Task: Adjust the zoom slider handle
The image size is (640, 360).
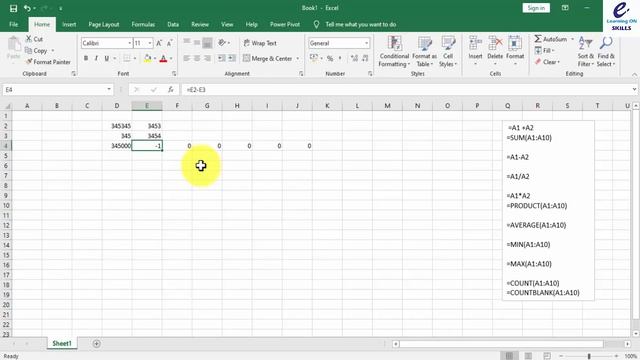Action: click(589, 356)
